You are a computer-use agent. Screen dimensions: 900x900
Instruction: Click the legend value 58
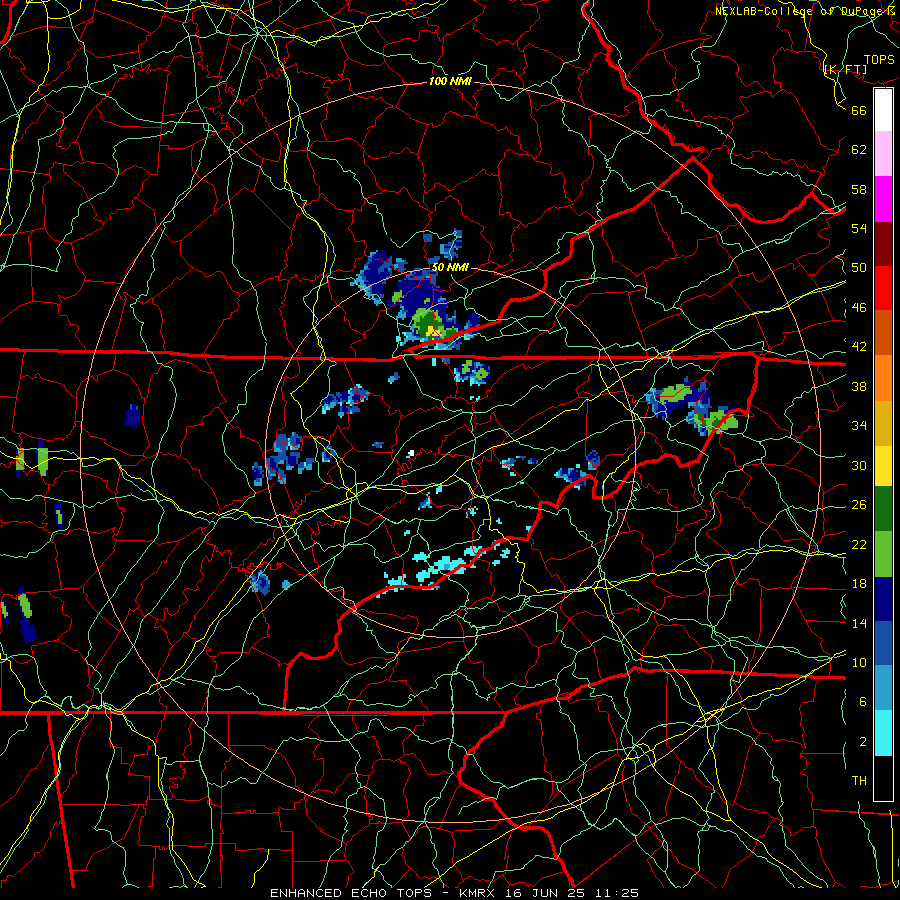pos(859,189)
